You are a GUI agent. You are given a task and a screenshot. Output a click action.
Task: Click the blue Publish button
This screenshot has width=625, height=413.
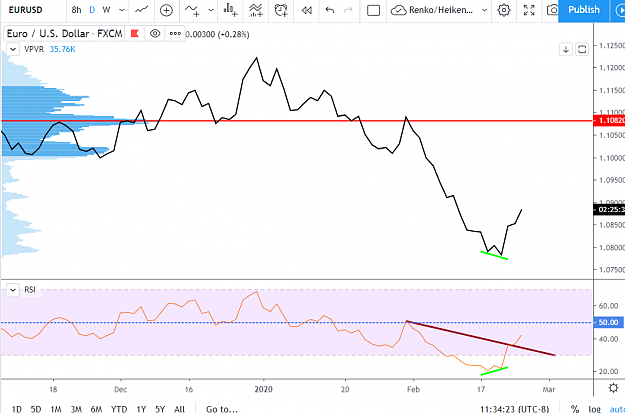[x=584, y=10]
